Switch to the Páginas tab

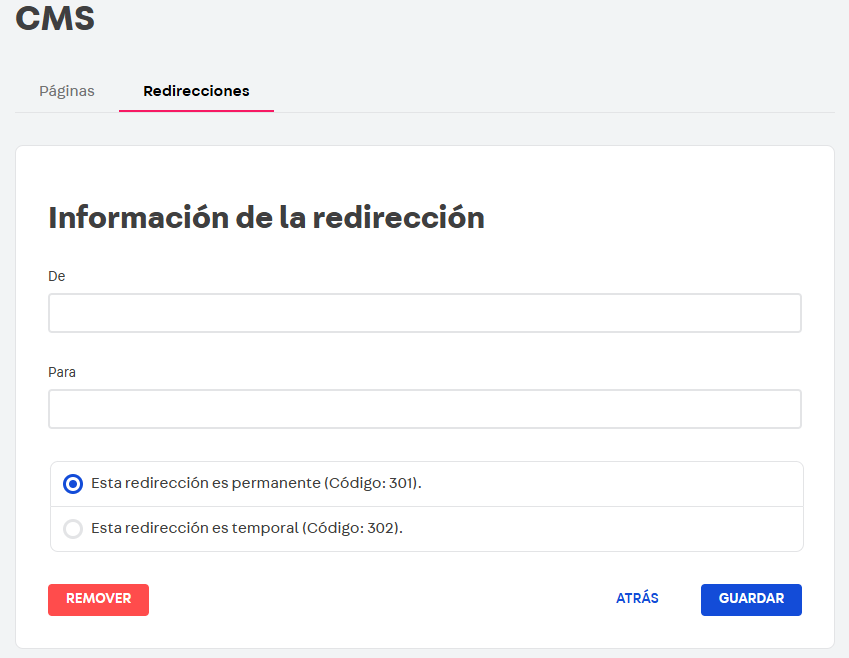(66, 90)
